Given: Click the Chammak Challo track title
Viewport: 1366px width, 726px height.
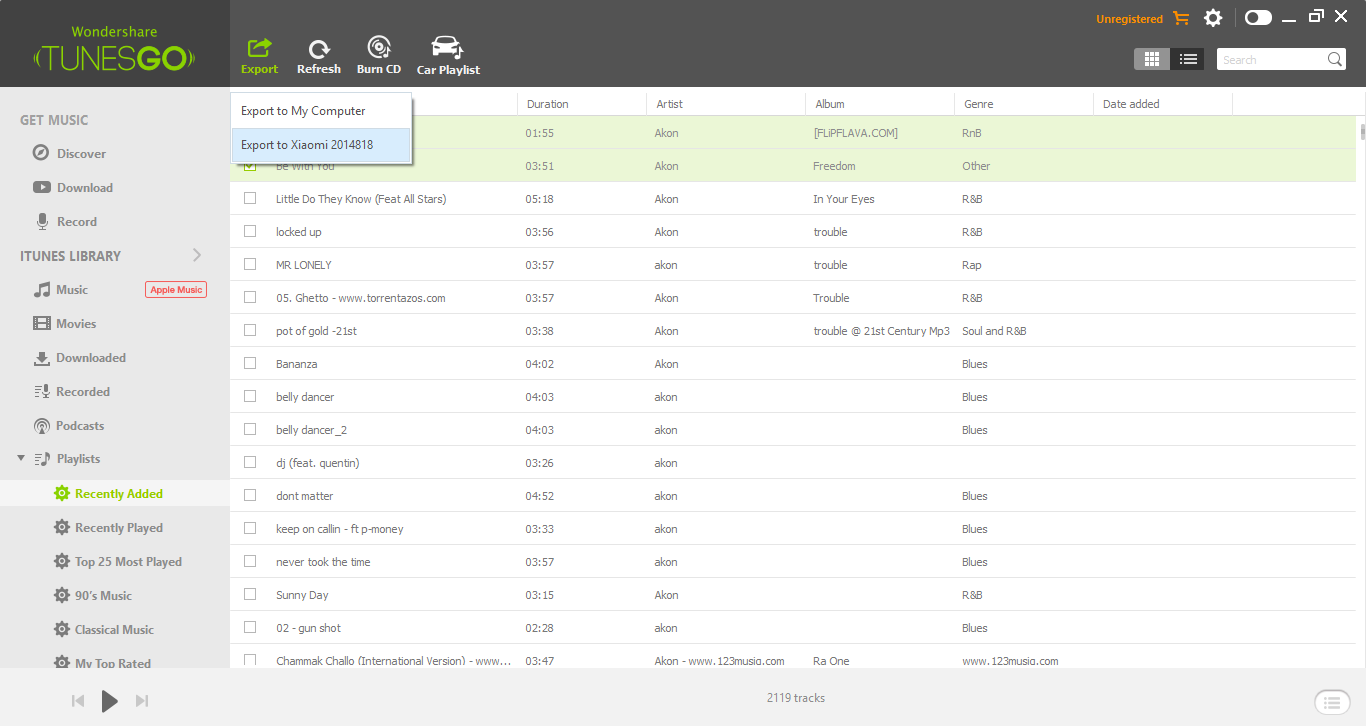Looking at the screenshot, I should pyautogui.click(x=394, y=661).
